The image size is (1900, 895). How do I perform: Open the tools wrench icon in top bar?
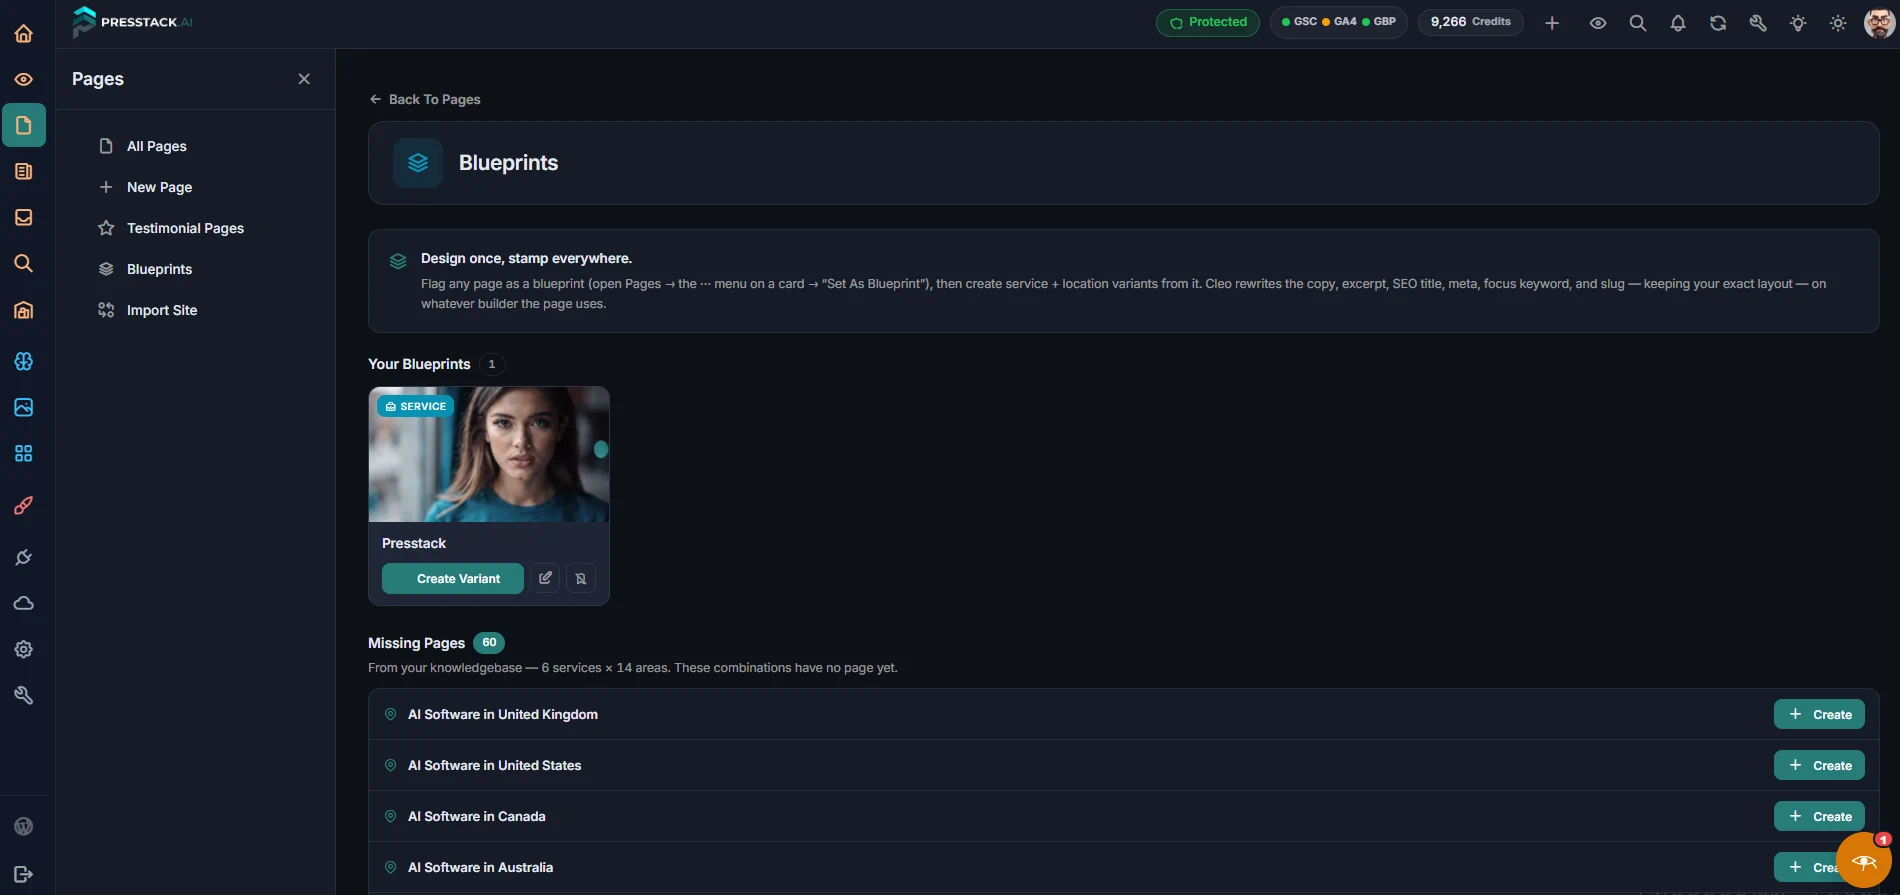tap(1758, 23)
